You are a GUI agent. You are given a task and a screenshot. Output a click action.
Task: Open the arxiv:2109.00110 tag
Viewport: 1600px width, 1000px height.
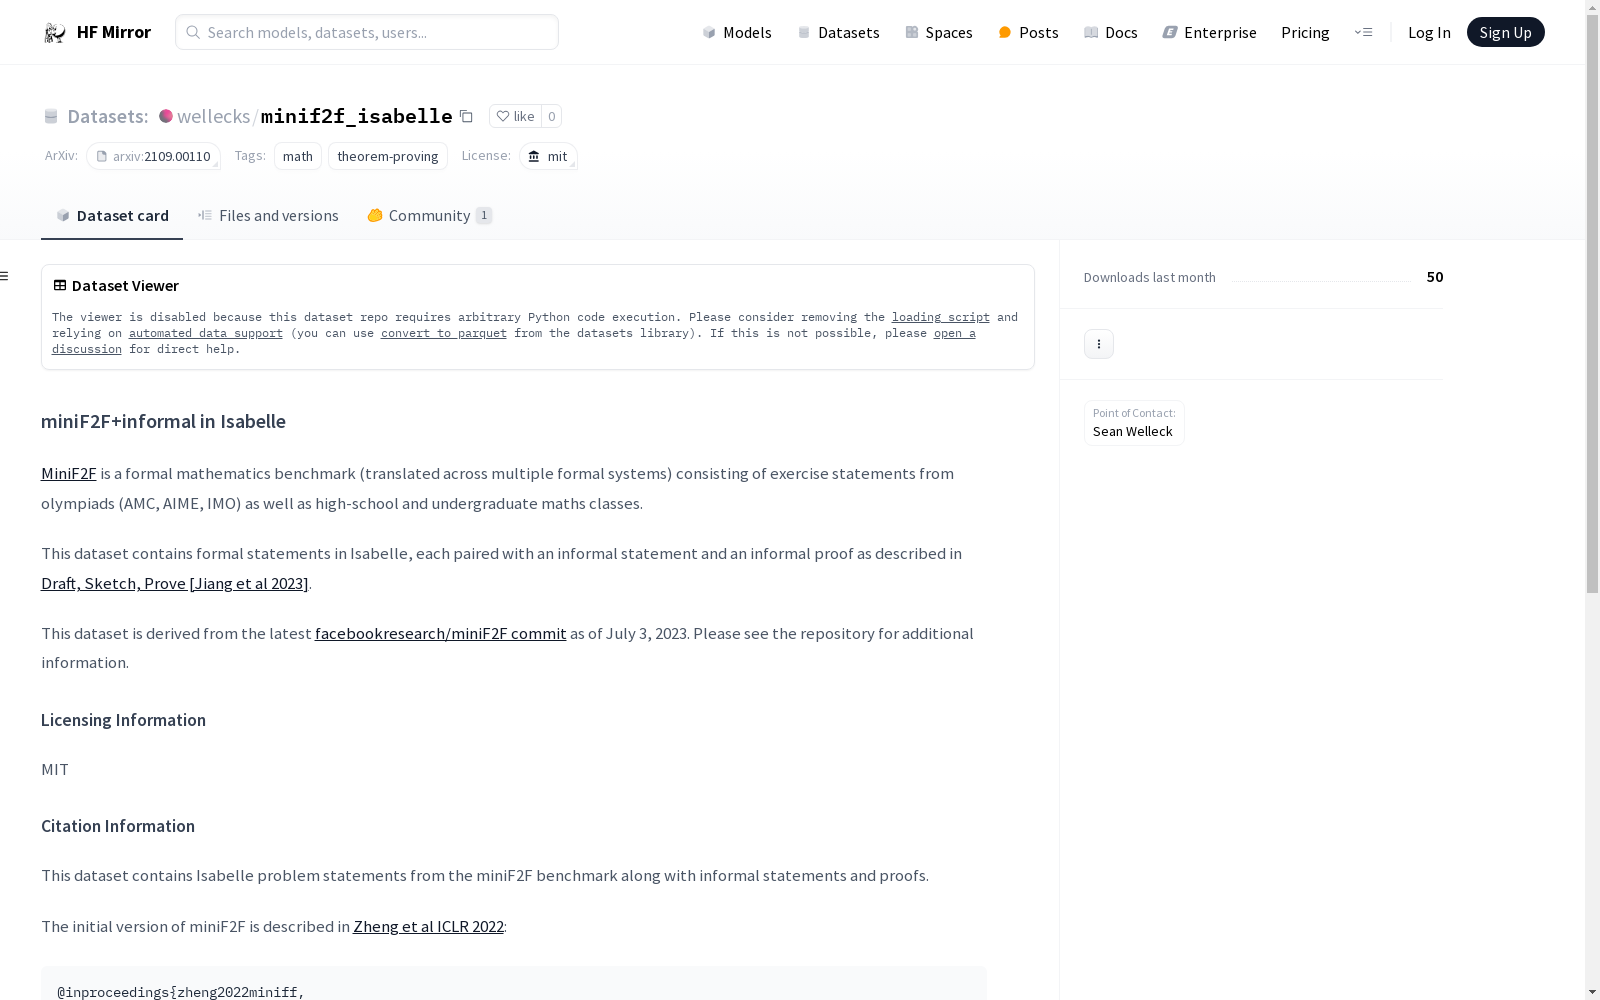pos(153,156)
